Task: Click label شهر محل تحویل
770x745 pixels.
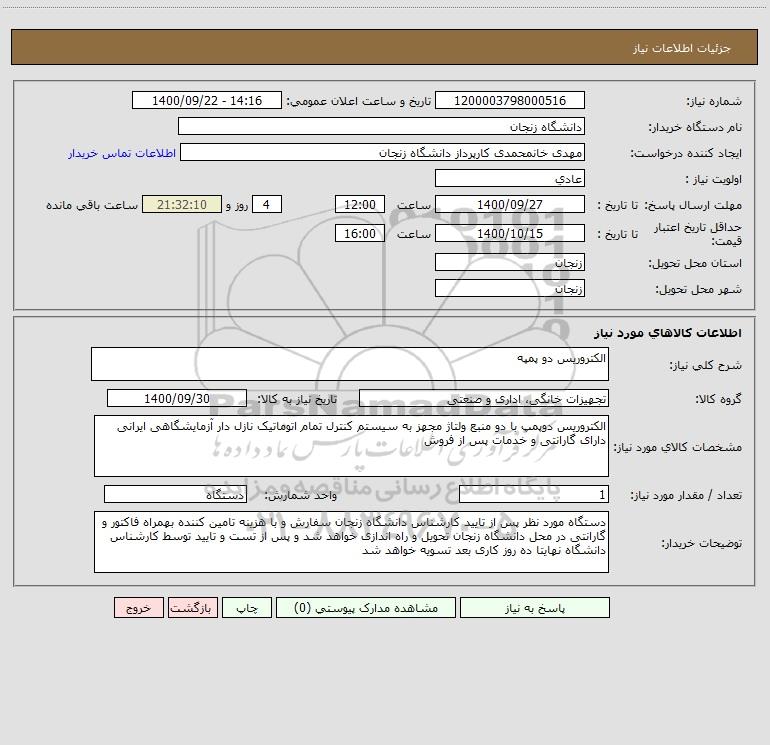Action: pyautogui.click(x=699, y=289)
